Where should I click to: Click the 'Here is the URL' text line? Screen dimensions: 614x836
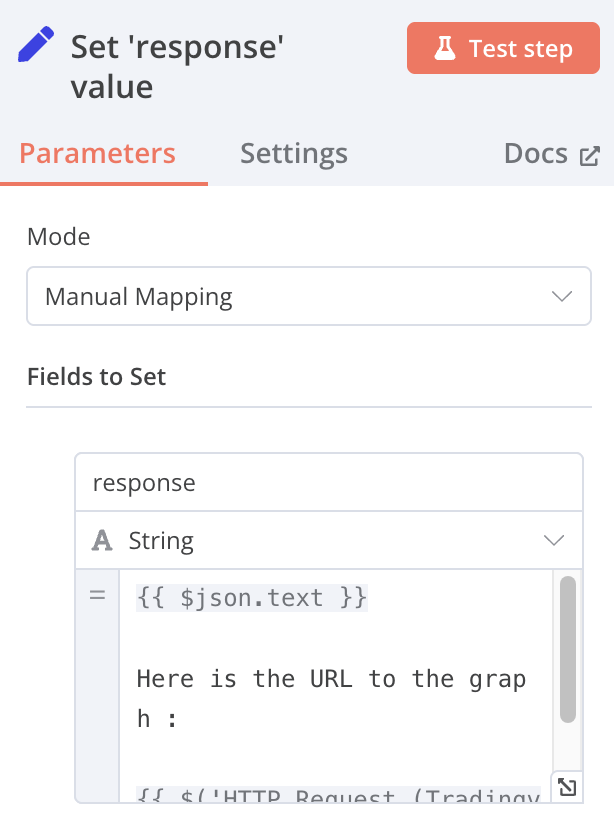point(330,680)
